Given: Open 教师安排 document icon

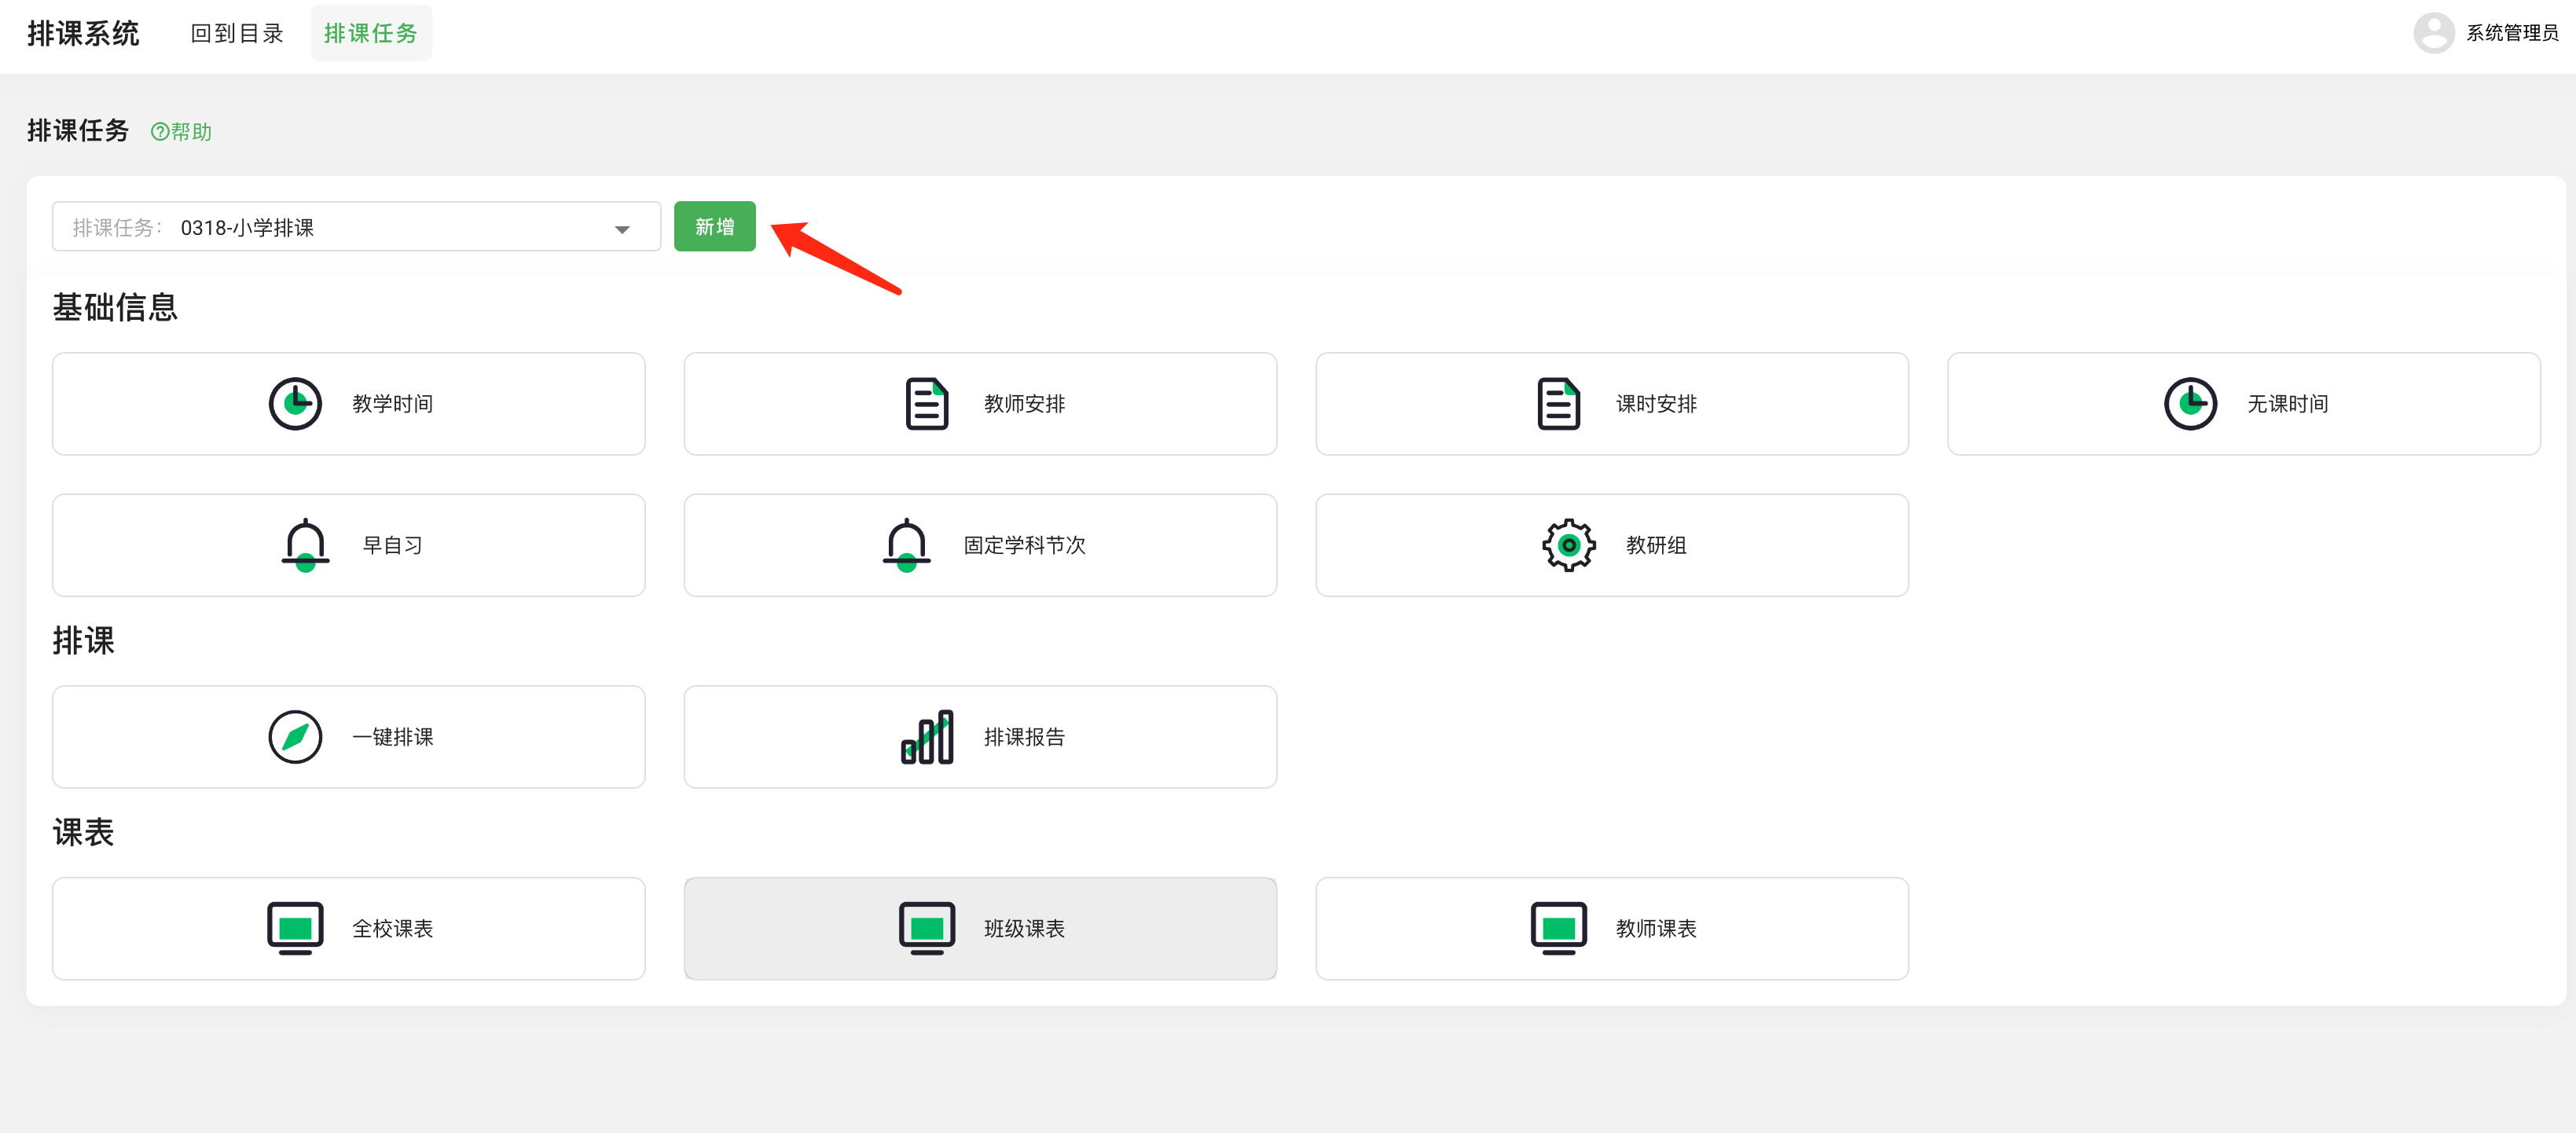Looking at the screenshot, I should [x=926, y=404].
